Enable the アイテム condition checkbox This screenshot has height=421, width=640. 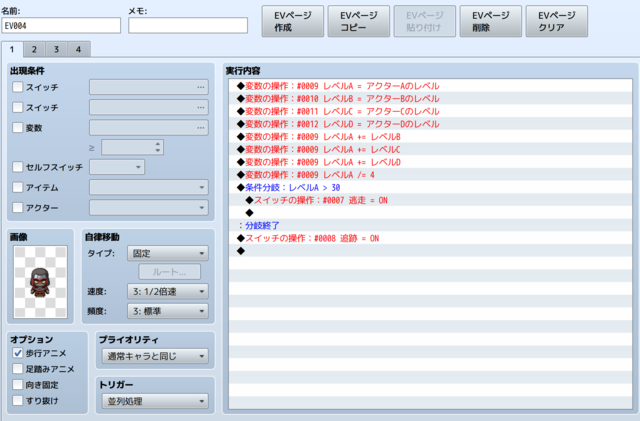point(18,187)
